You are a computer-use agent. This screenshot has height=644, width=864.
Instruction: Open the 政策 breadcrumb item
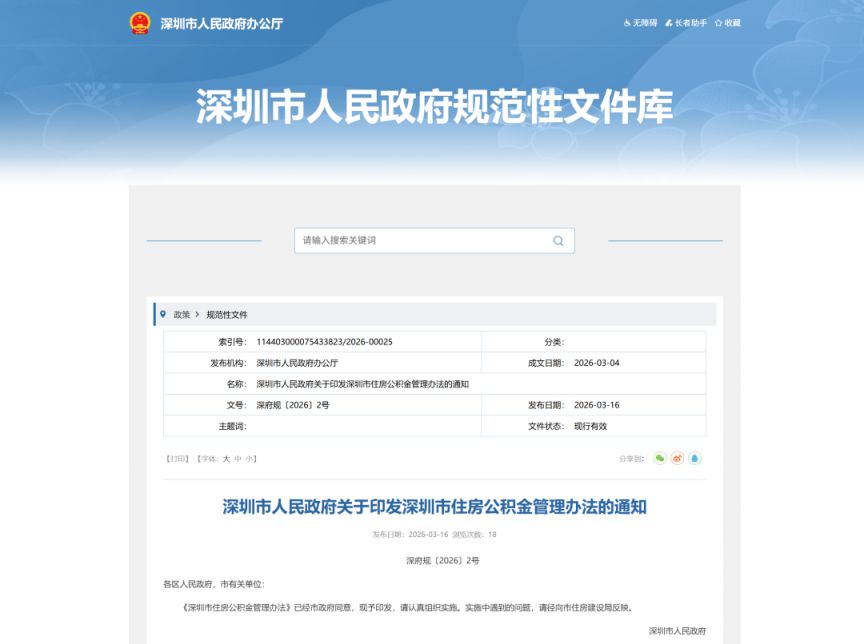click(181, 315)
